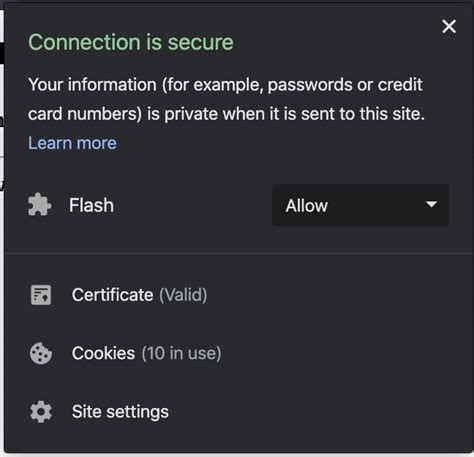This screenshot has height=457, width=474.
Task: Click the (10 in use) cookies count
Action: (x=181, y=353)
